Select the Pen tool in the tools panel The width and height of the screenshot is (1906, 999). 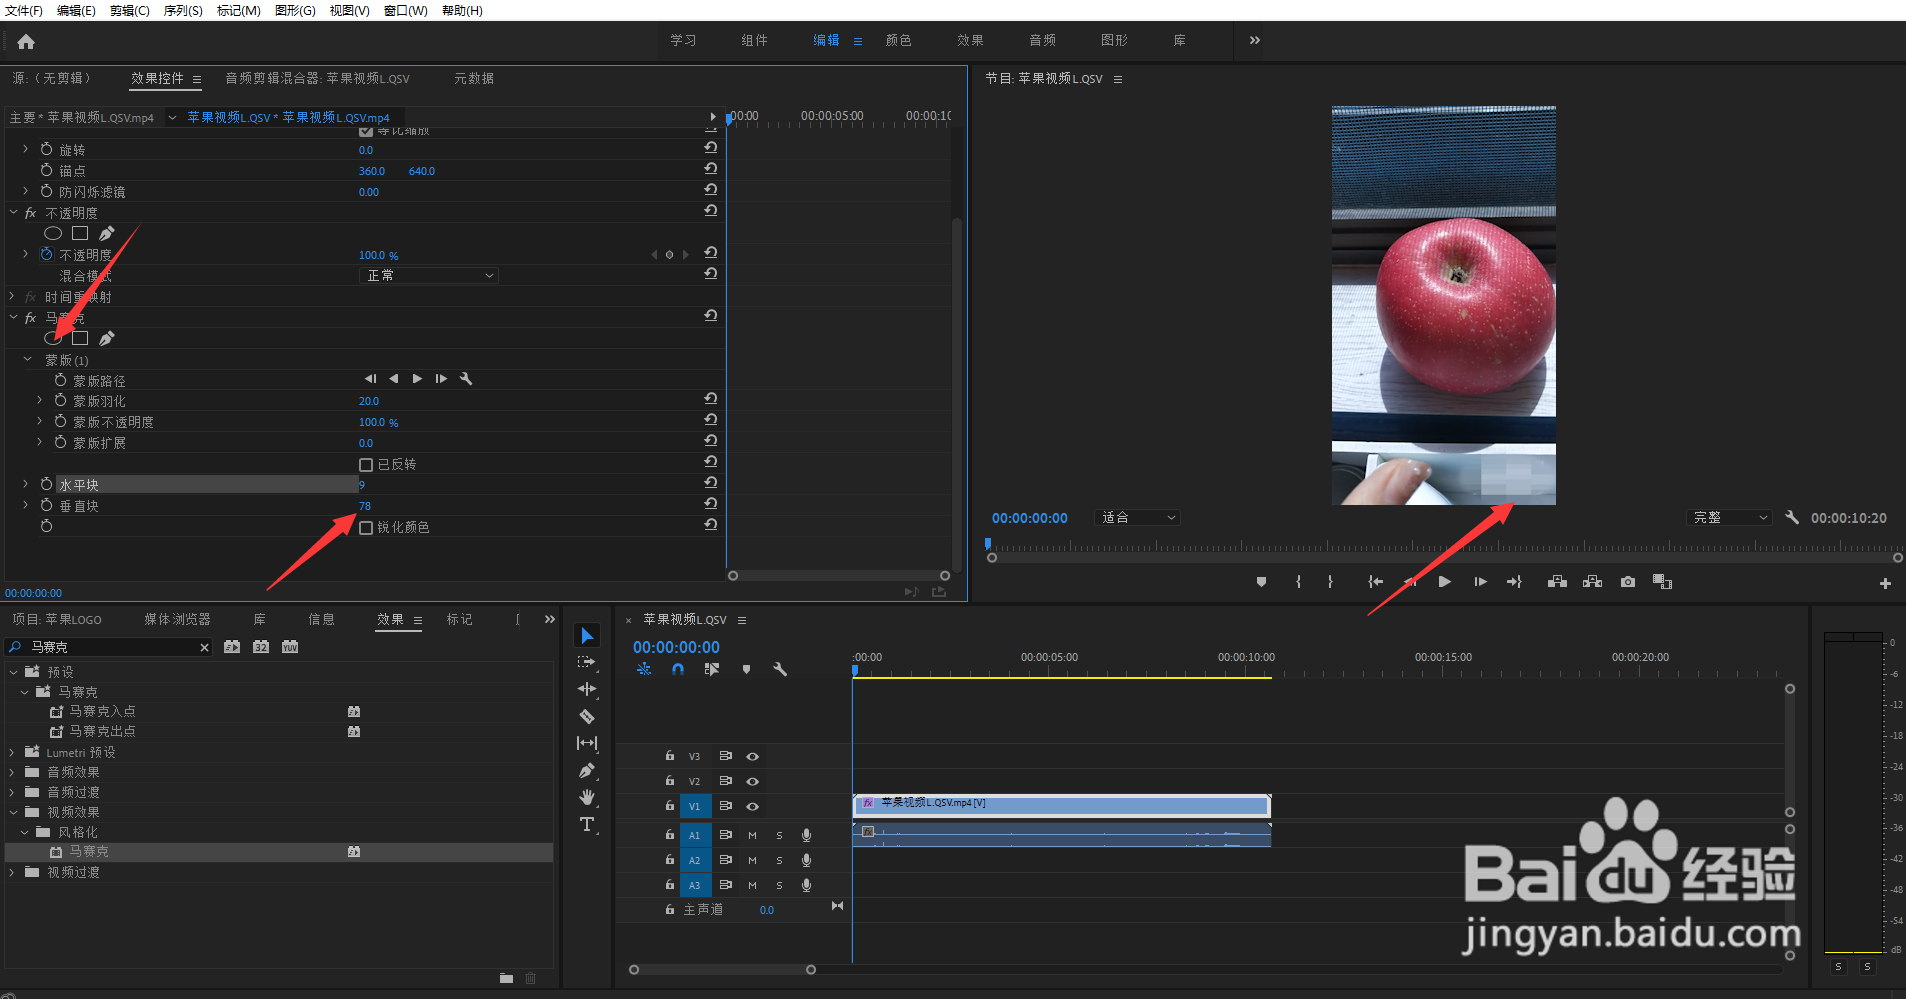[x=587, y=770]
